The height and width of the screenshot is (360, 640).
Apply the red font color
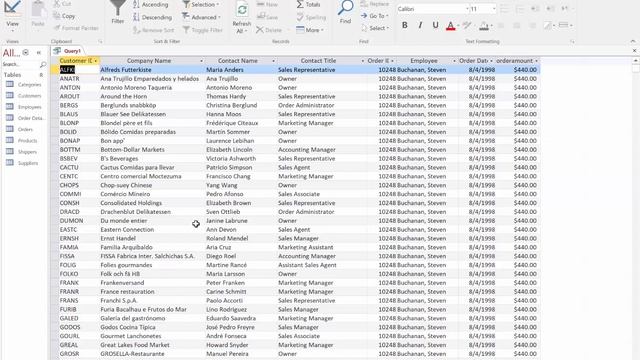(451, 26)
